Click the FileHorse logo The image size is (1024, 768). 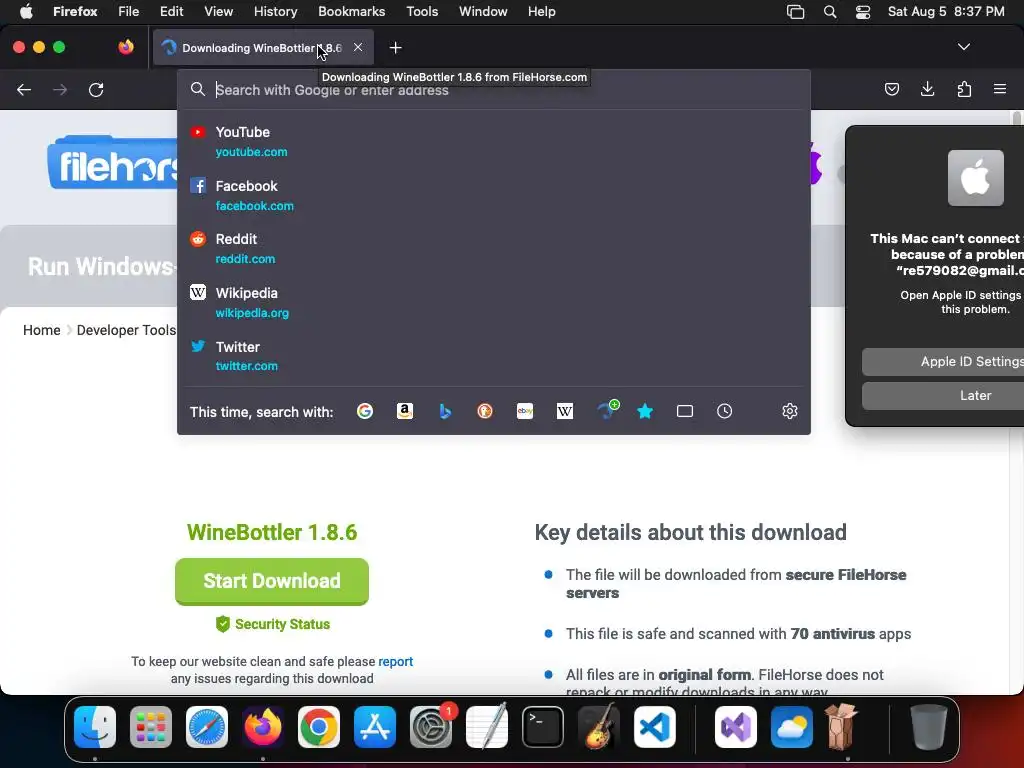[x=112, y=163]
